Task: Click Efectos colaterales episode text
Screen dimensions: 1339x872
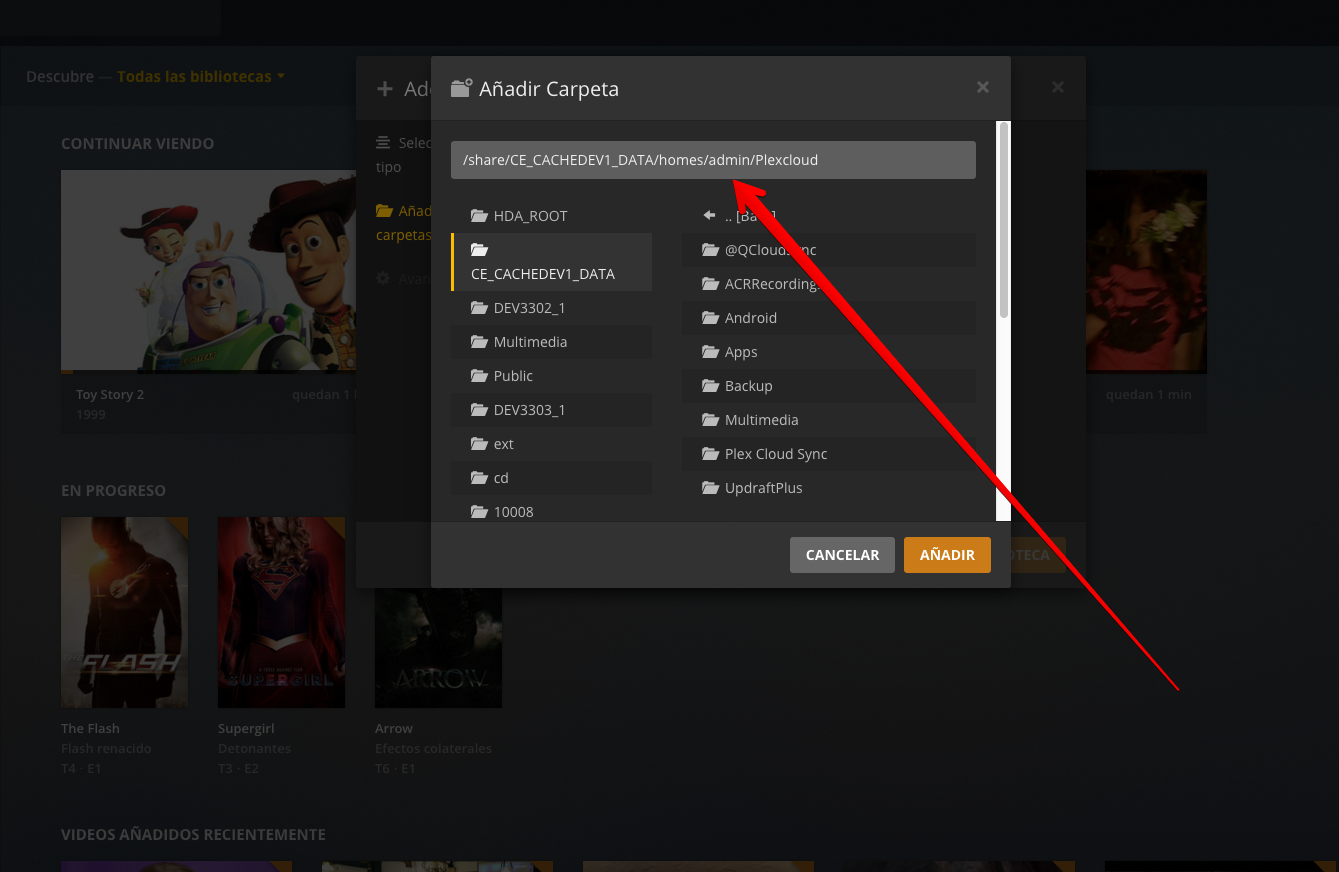Action: click(x=433, y=749)
